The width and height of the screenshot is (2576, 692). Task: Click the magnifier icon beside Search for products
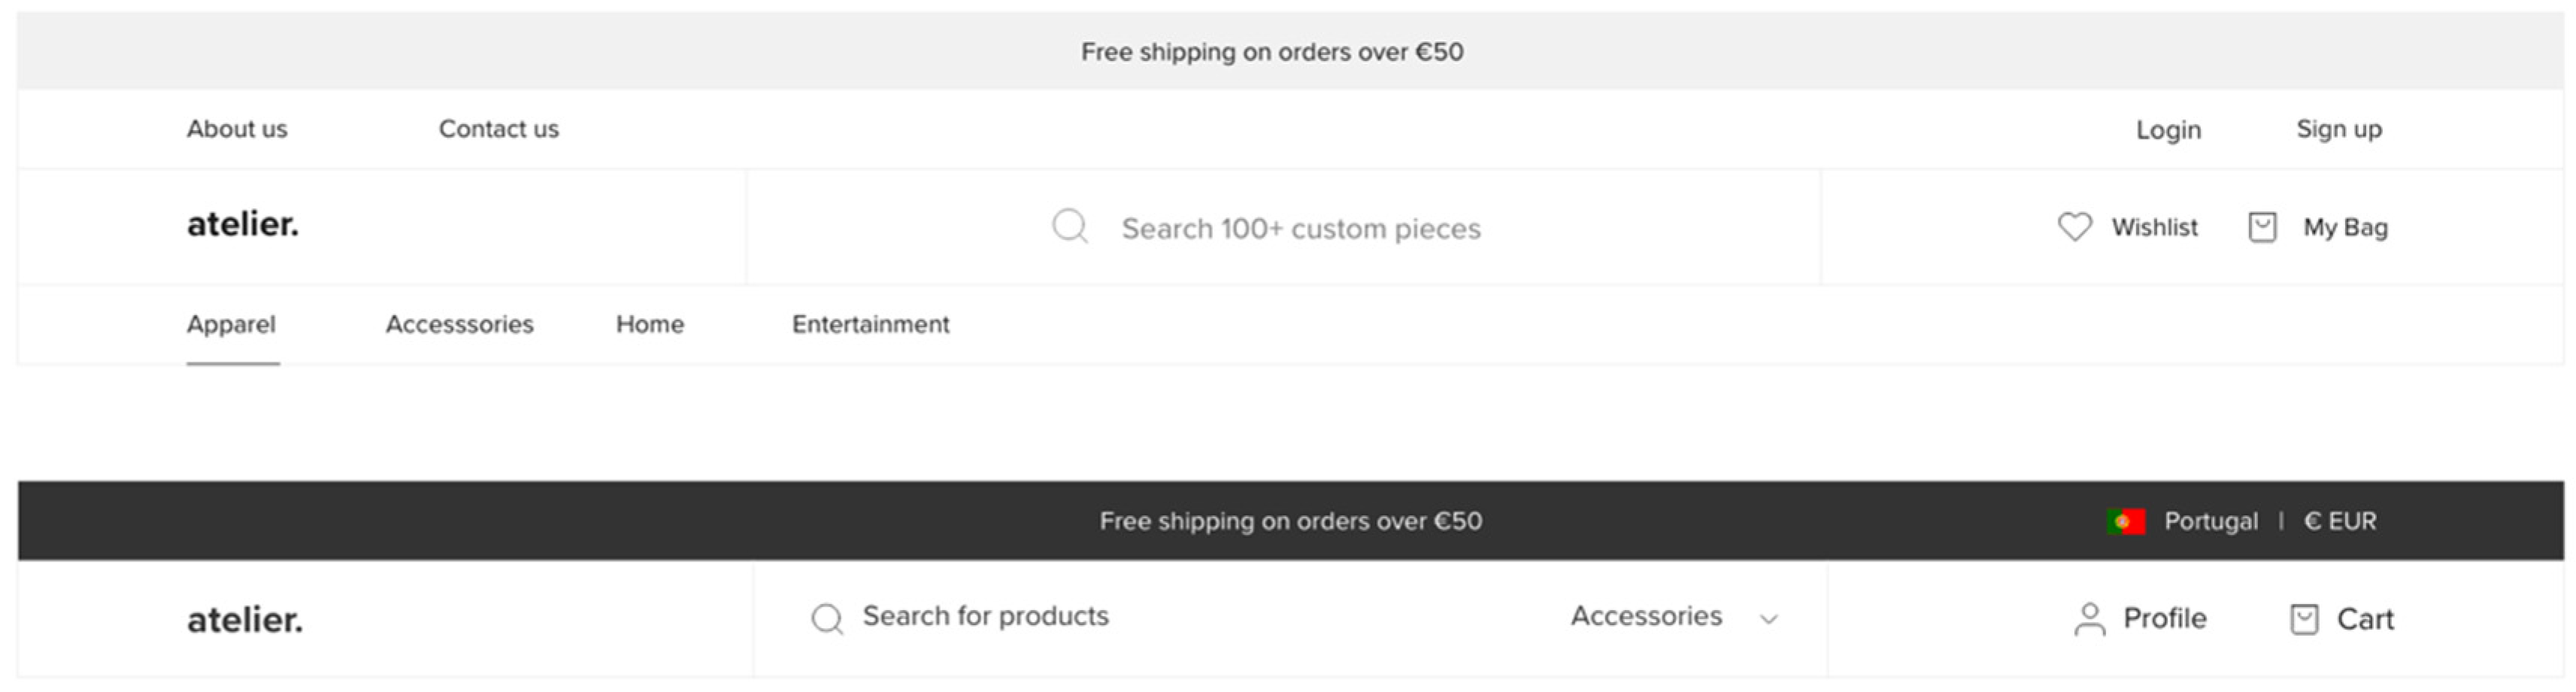point(827,619)
